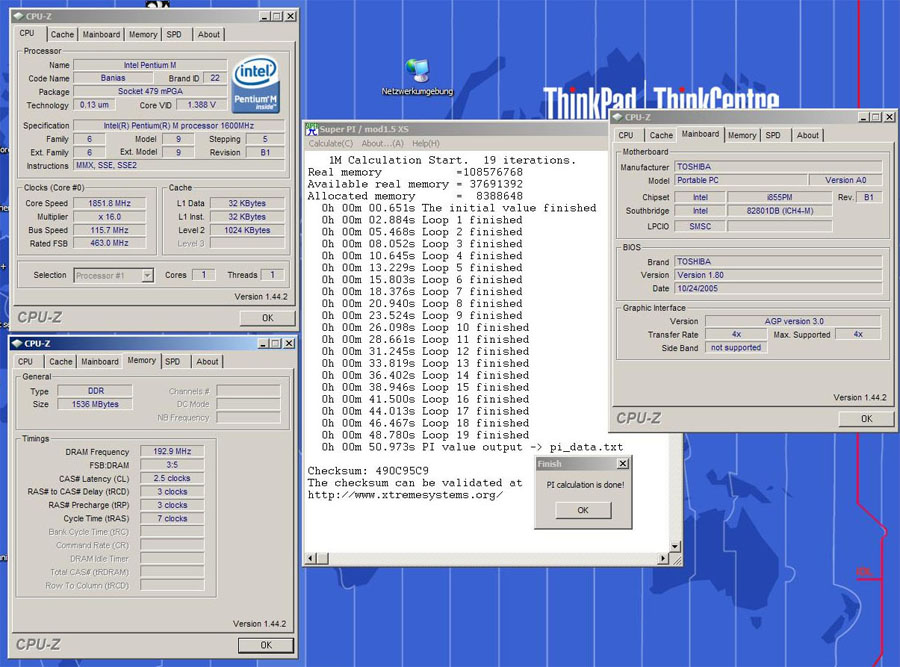Click the Model Portable PC field
The width and height of the screenshot is (900, 667).
click(x=740, y=180)
